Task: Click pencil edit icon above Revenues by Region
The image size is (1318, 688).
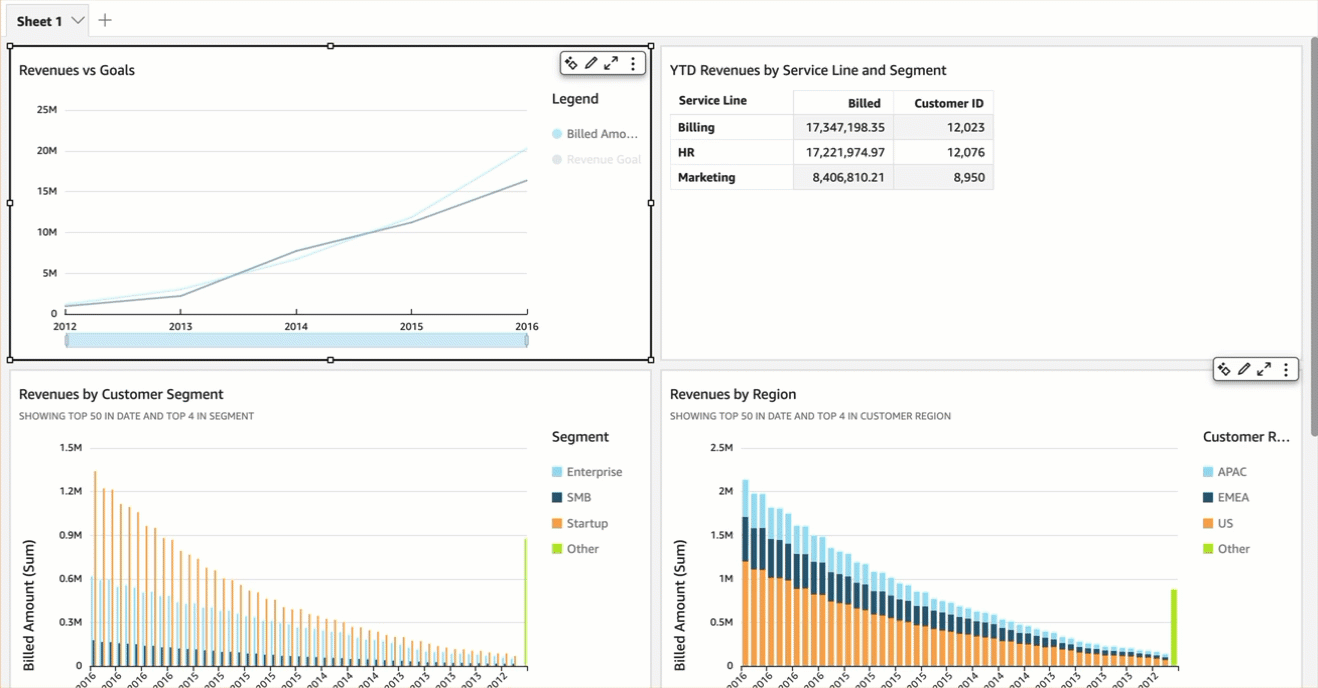Action: tap(1244, 369)
